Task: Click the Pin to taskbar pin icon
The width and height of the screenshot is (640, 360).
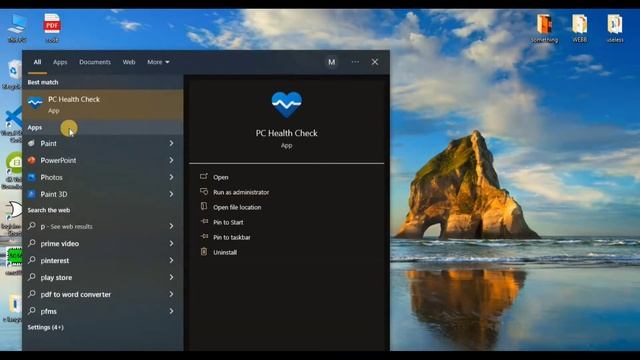Action: (204, 237)
